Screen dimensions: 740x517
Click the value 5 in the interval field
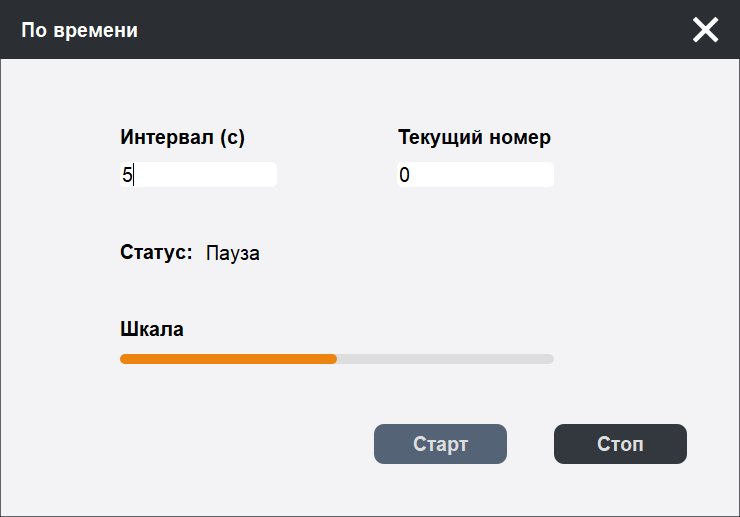tap(127, 175)
